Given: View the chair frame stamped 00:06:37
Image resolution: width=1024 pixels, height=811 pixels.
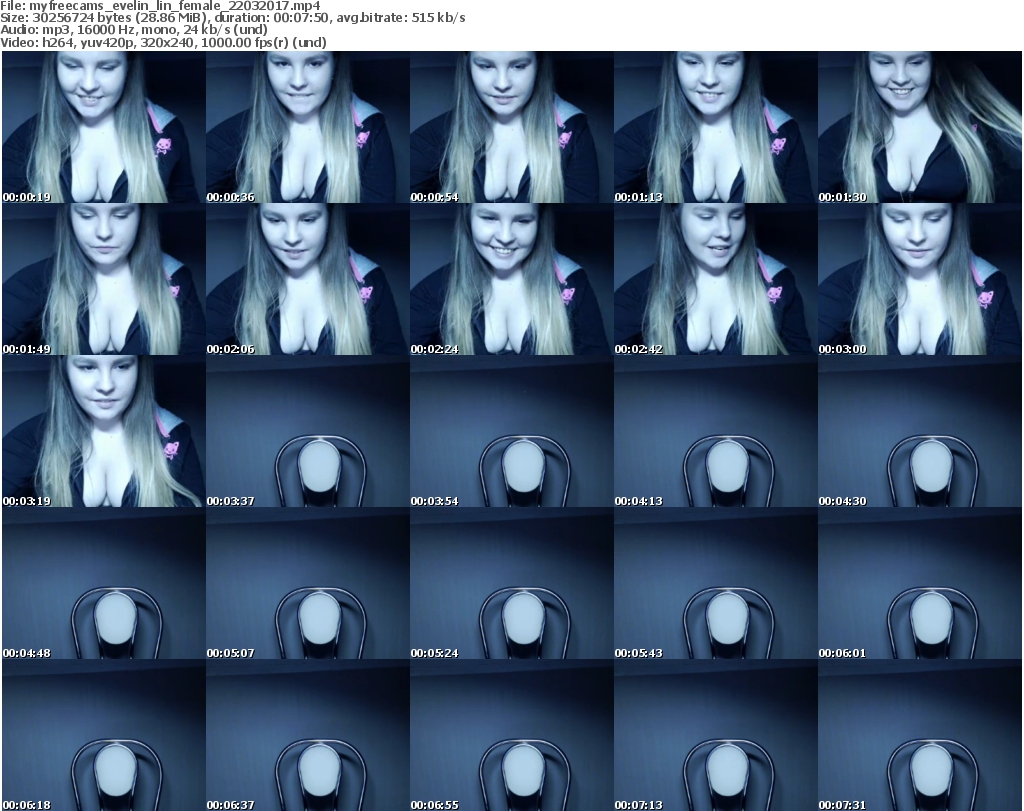Looking at the screenshot, I should pyautogui.click(x=308, y=735).
